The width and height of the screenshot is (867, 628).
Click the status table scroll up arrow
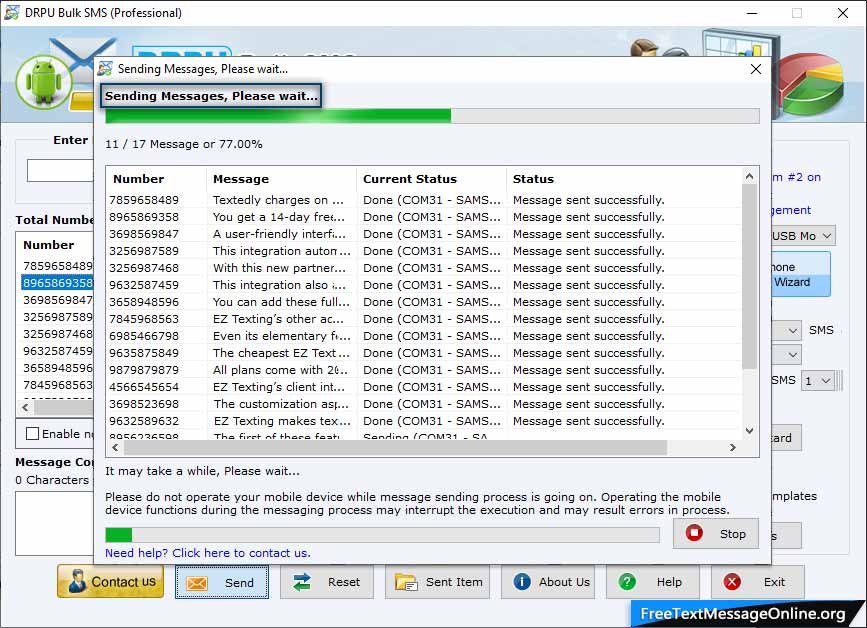click(749, 176)
